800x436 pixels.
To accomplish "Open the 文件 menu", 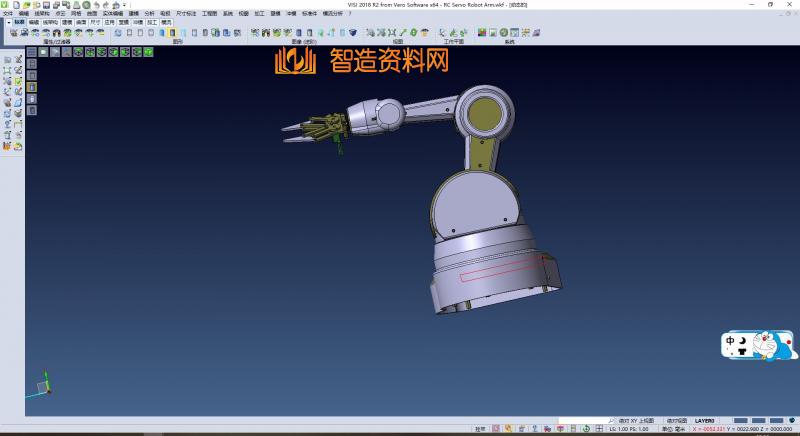I will tap(8, 13).
